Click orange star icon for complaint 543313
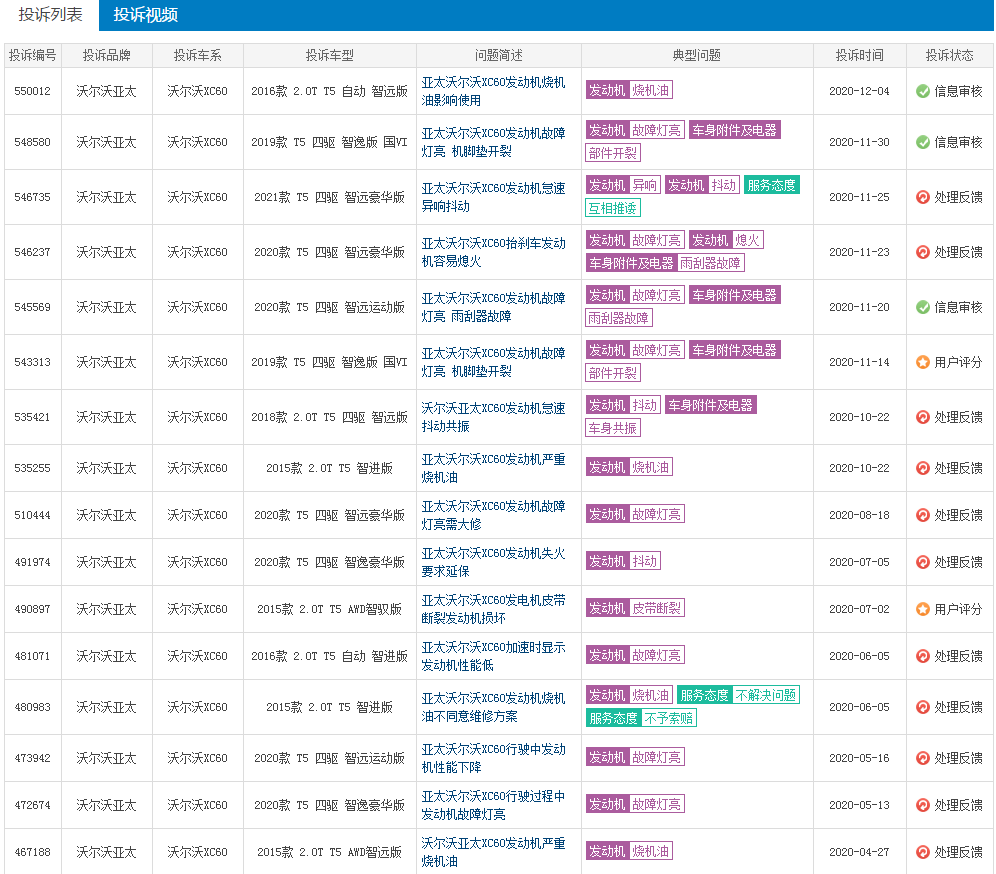Image resolution: width=996 pixels, height=874 pixels. [x=923, y=362]
